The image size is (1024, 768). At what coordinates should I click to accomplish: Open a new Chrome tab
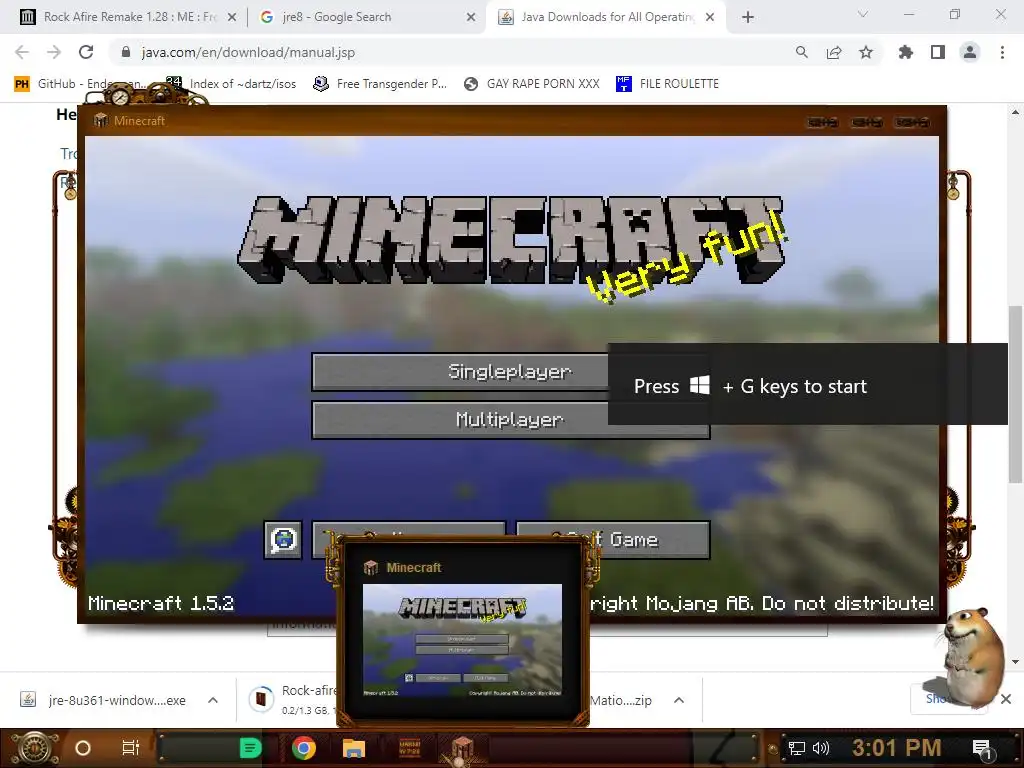[x=748, y=18]
